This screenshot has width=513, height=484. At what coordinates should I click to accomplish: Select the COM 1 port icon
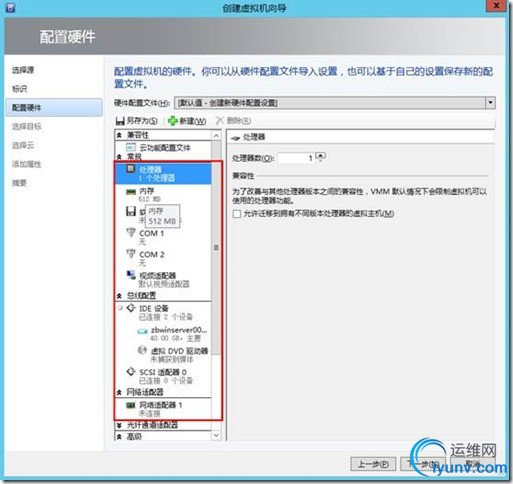coord(131,232)
